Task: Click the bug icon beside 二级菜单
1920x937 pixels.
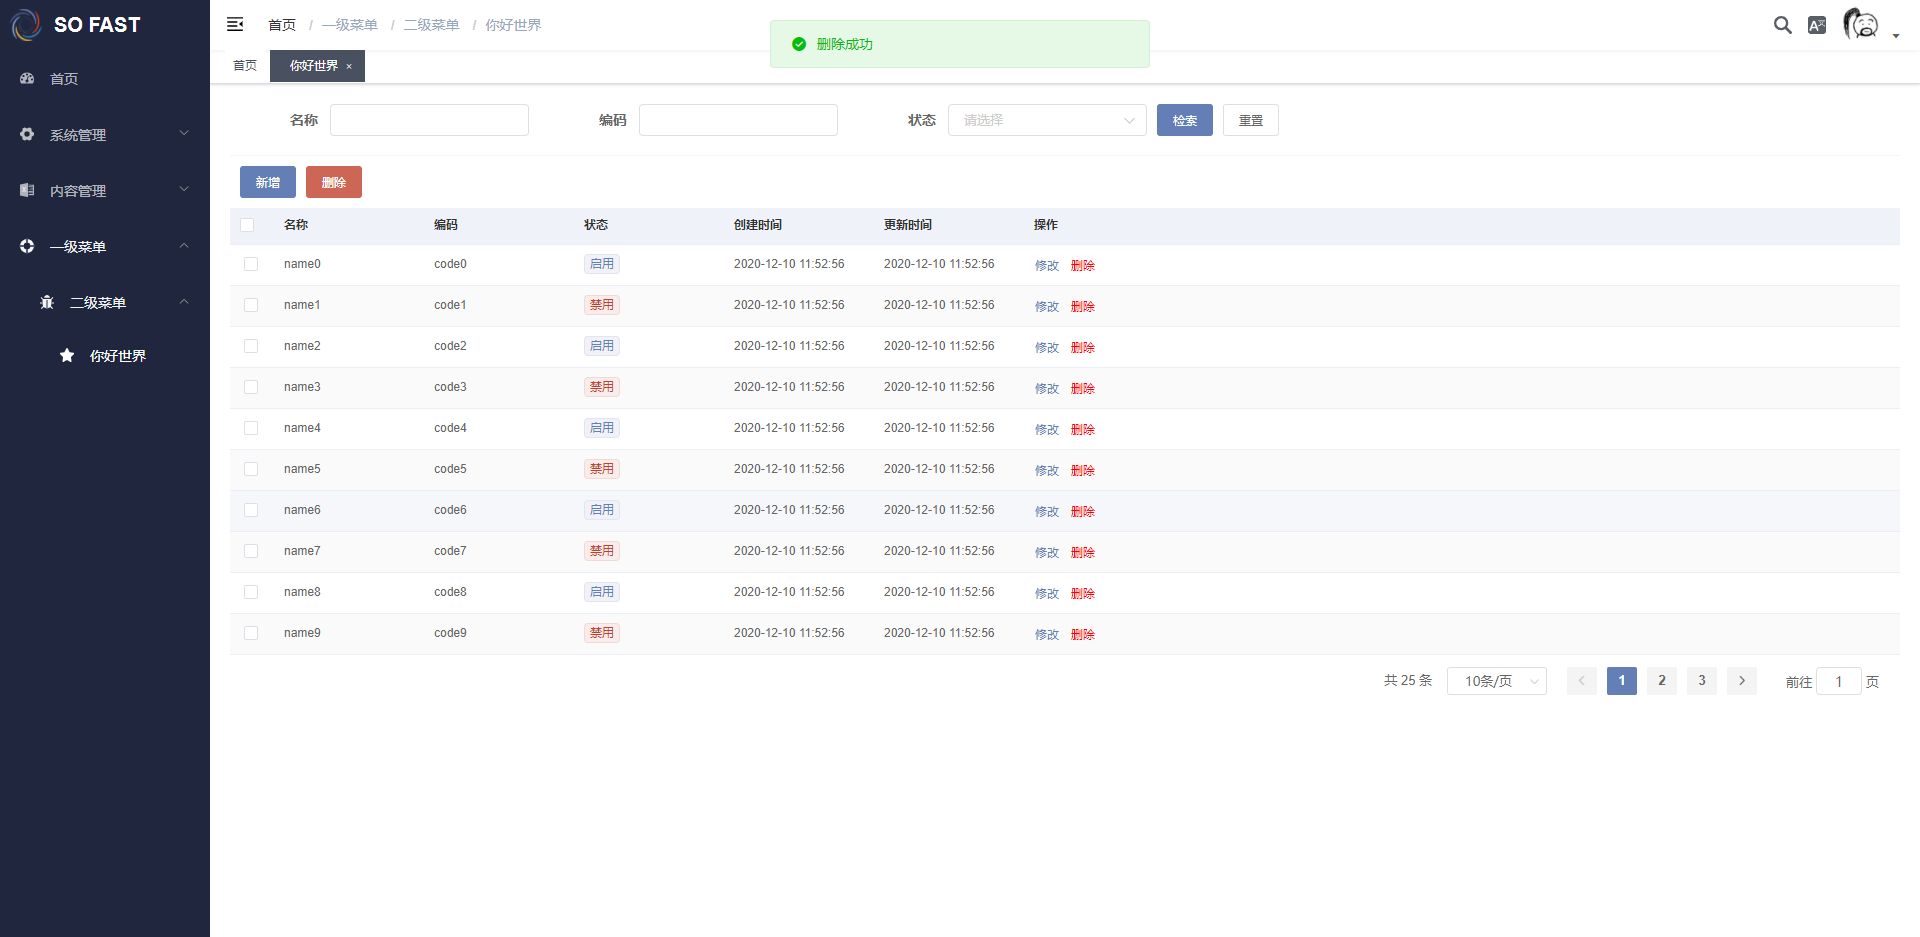Action: pos(47,302)
